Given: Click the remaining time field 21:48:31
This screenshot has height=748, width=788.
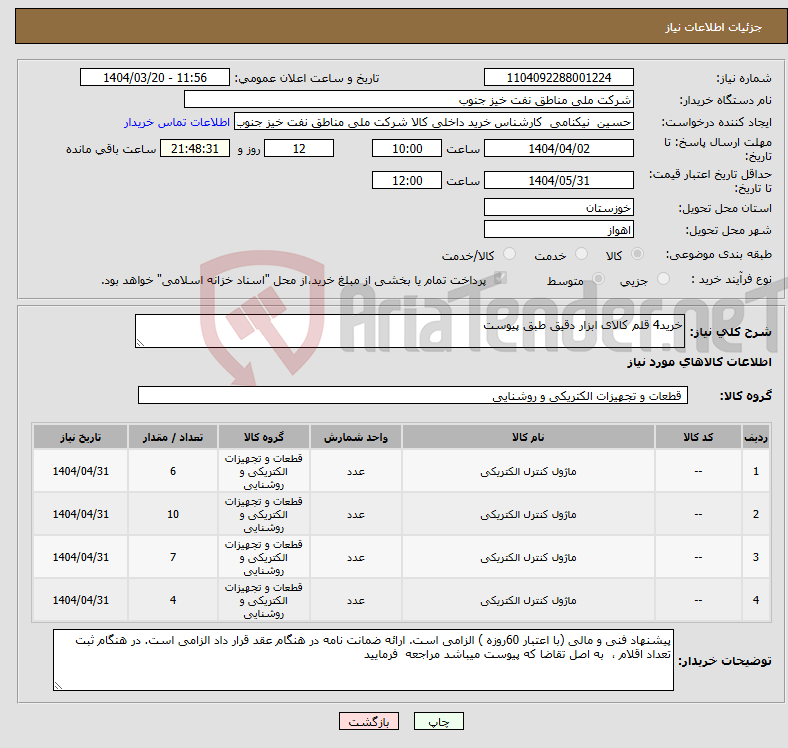Looking at the screenshot, I should coord(195,148).
